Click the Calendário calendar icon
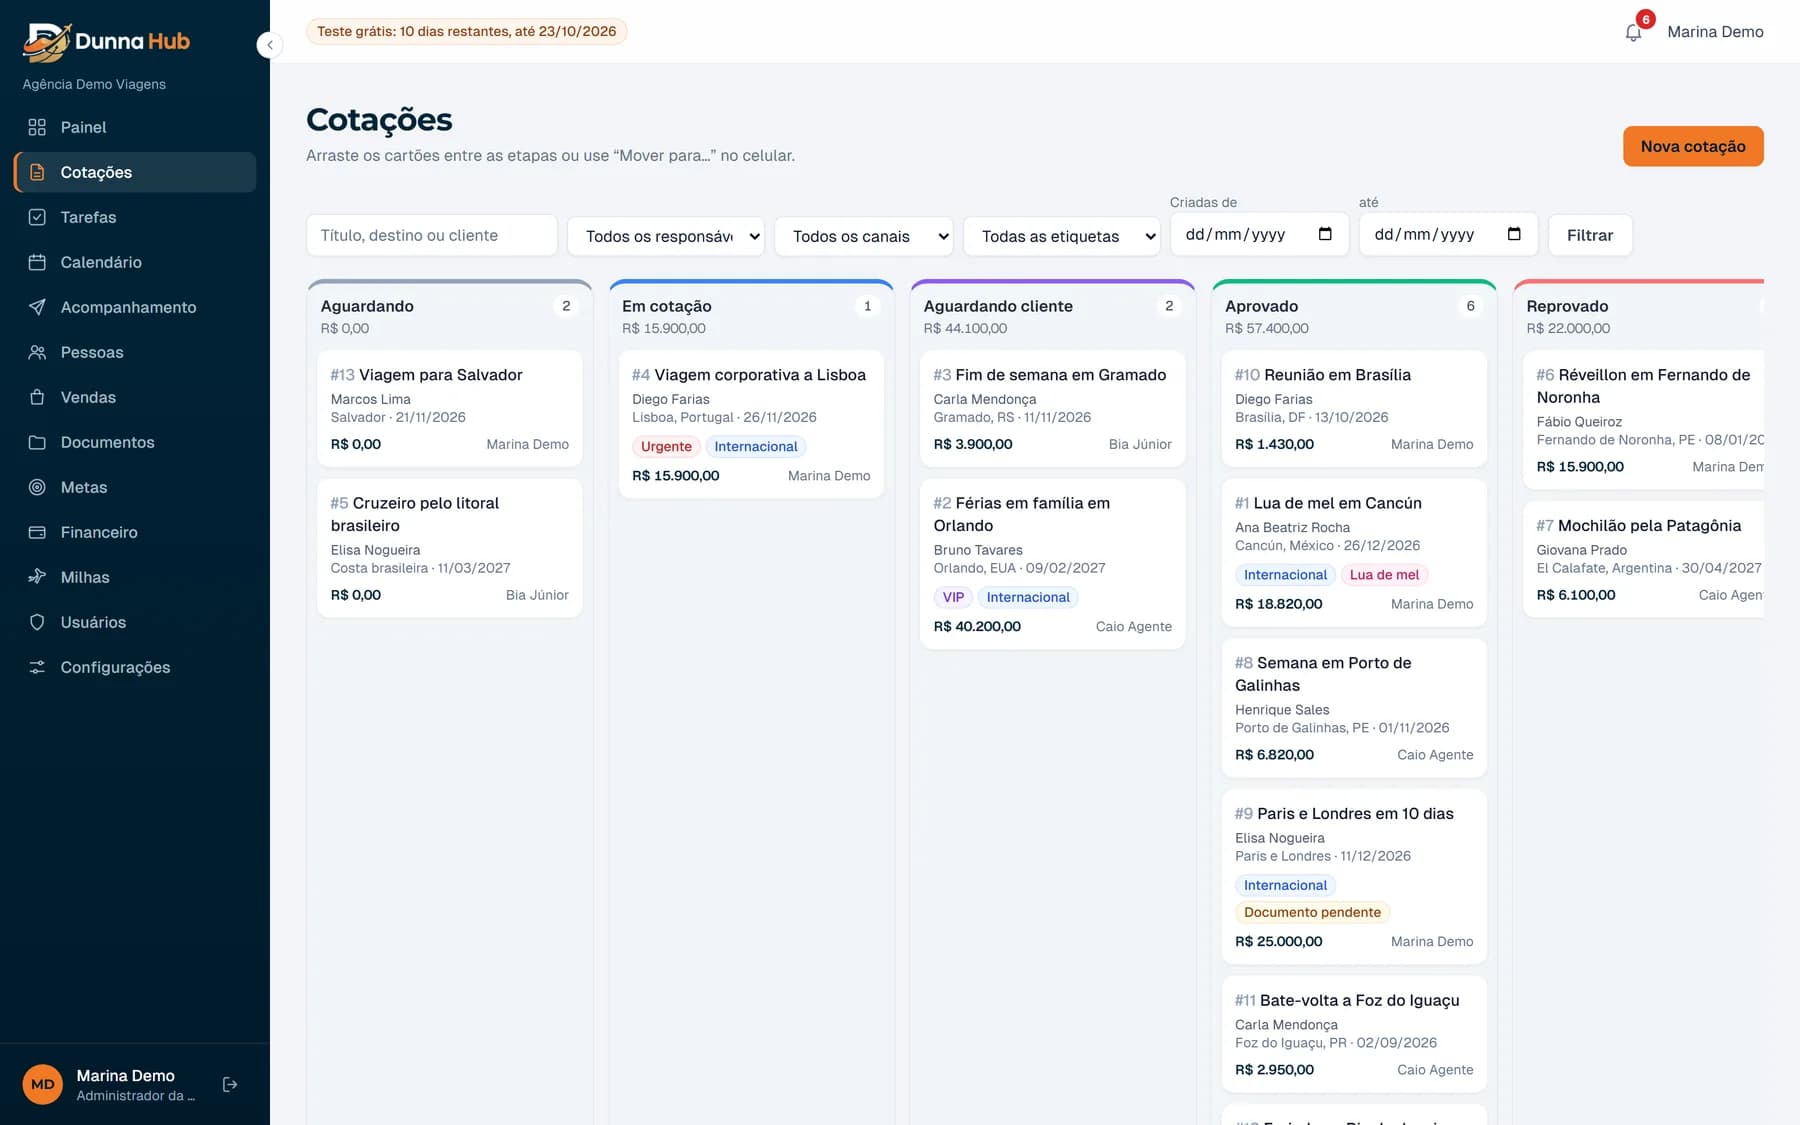Image resolution: width=1800 pixels, height=1125 pixels. [x=37, y=262]
